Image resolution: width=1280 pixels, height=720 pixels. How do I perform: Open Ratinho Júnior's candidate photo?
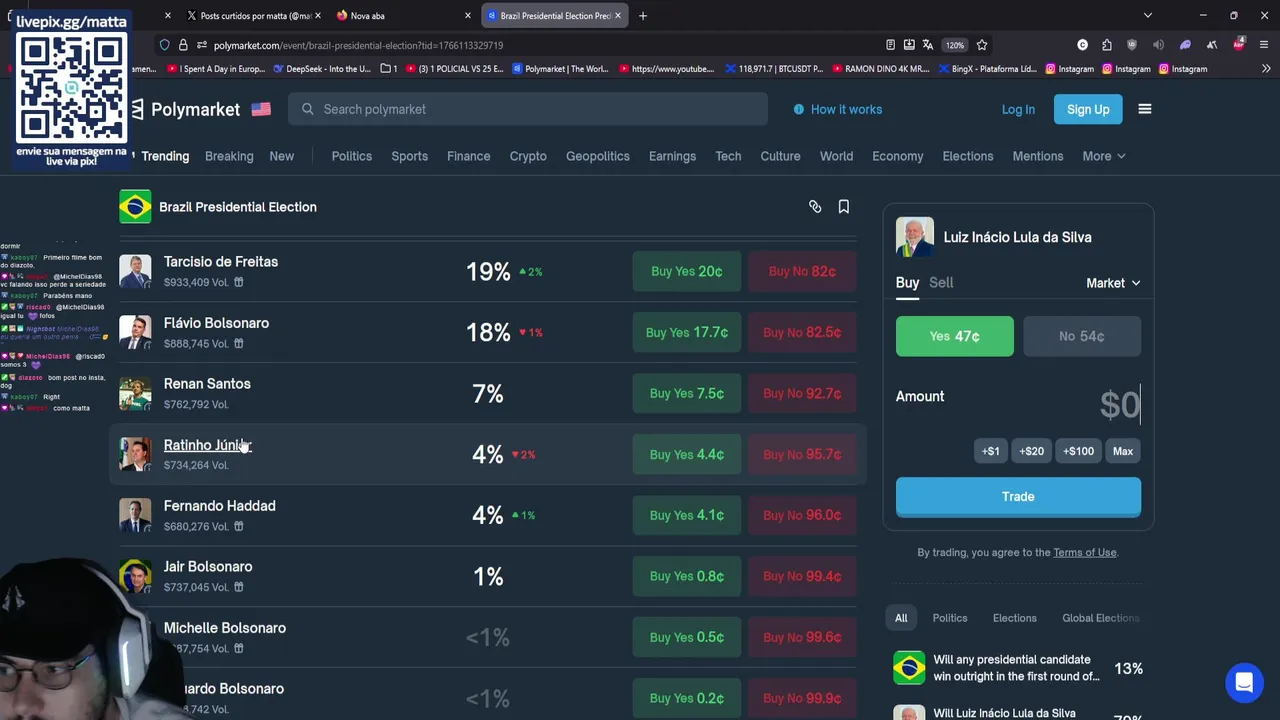(x=135, y=454)
